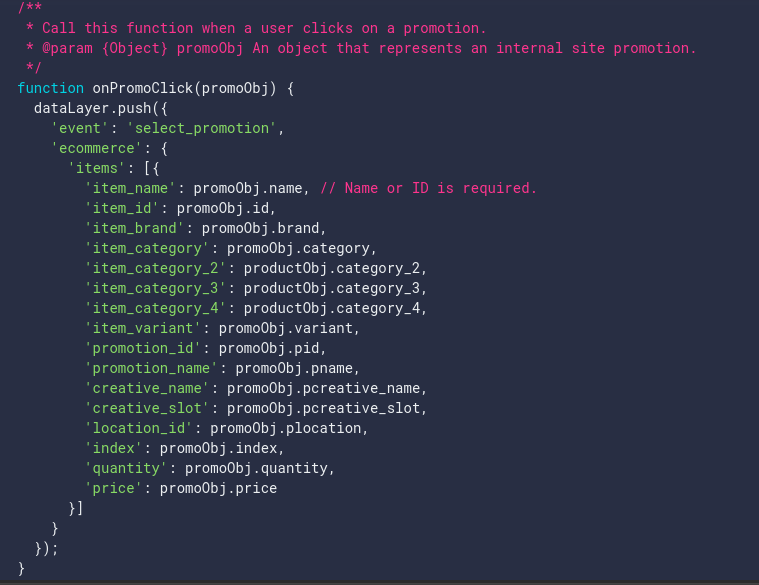Click the productObj.category_2 value

click(x=335, y=268)
